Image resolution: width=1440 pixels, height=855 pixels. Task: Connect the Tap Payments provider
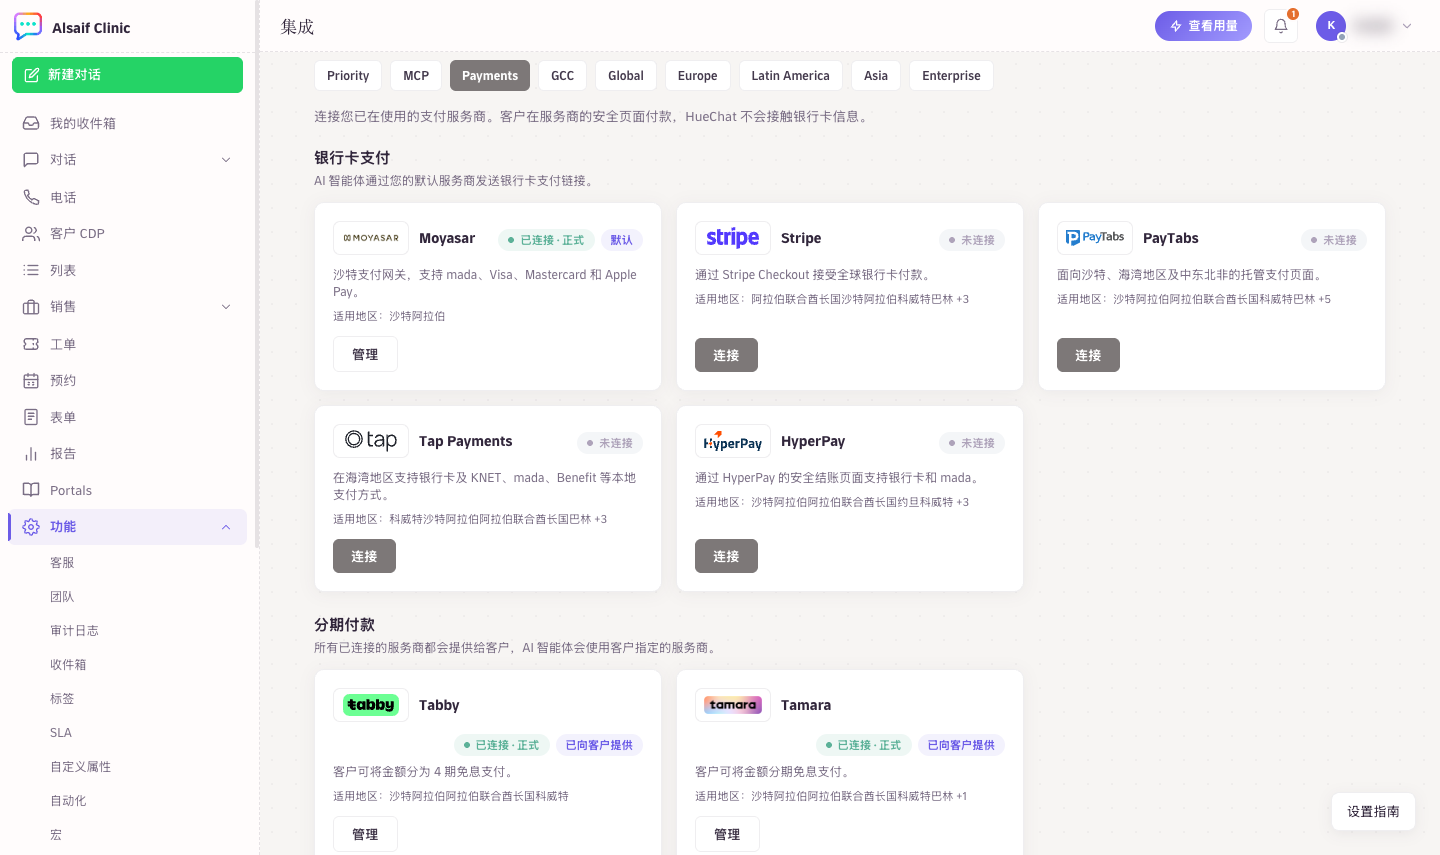click(x=364, y=556)
